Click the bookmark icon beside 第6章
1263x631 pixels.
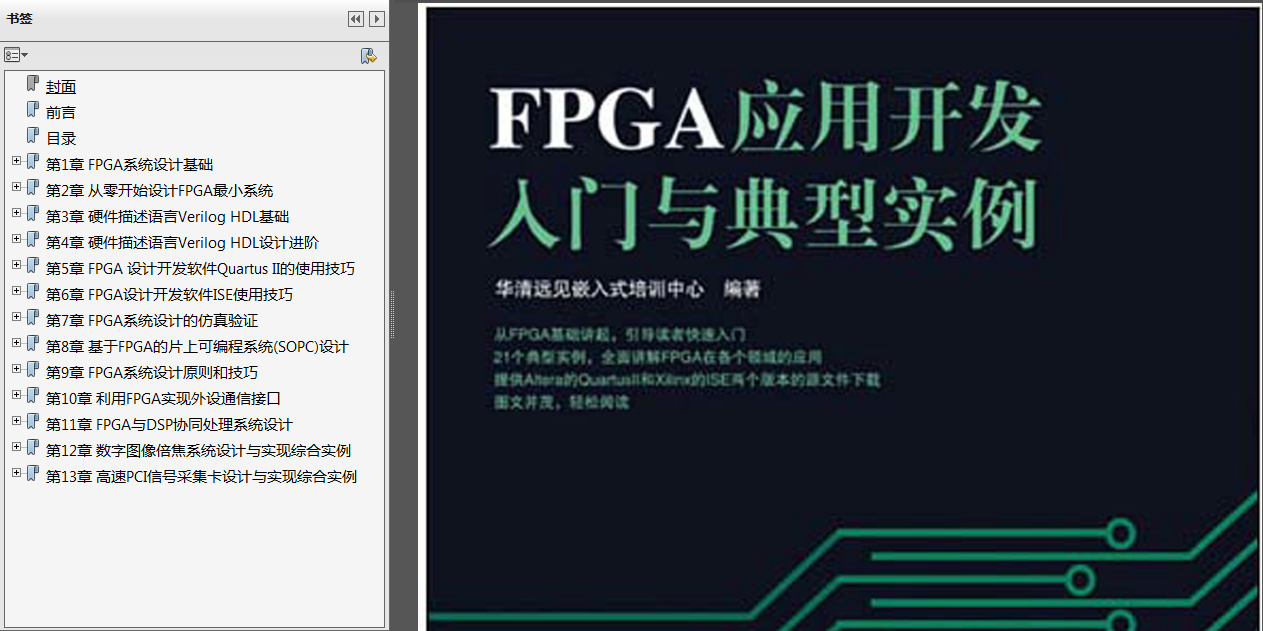tap(33, 292)
